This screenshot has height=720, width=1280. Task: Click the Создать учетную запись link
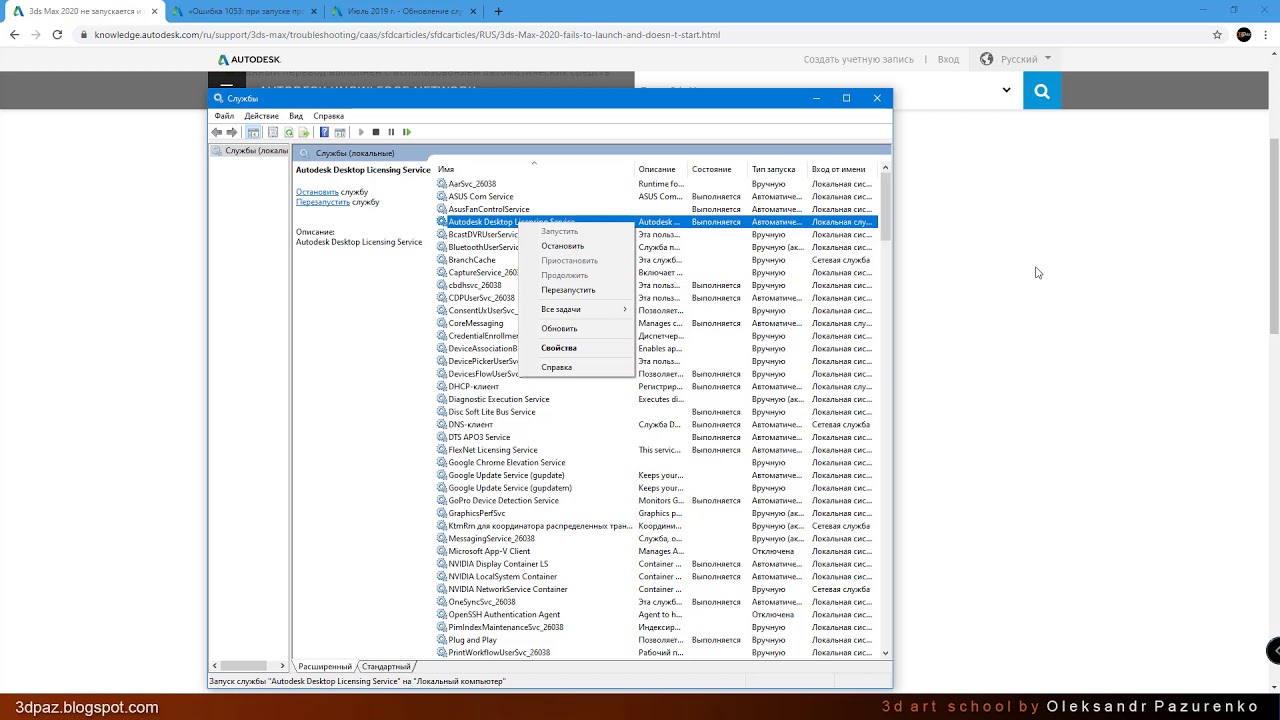(859, 59)
